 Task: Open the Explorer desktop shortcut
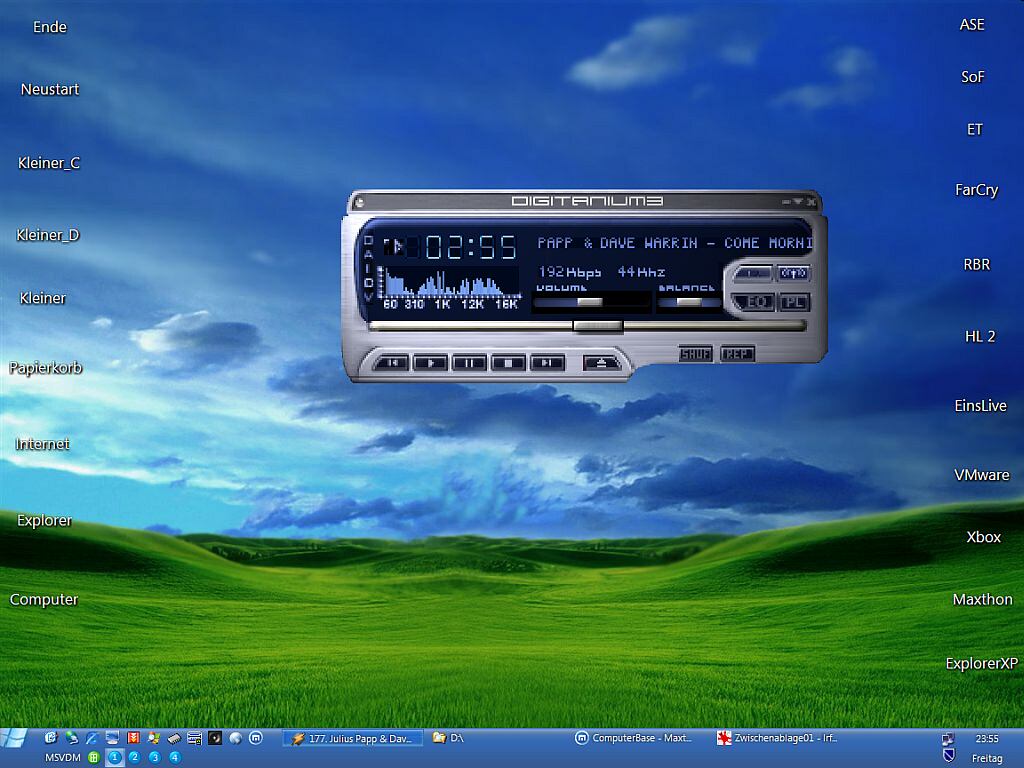[x=44, y=520]
